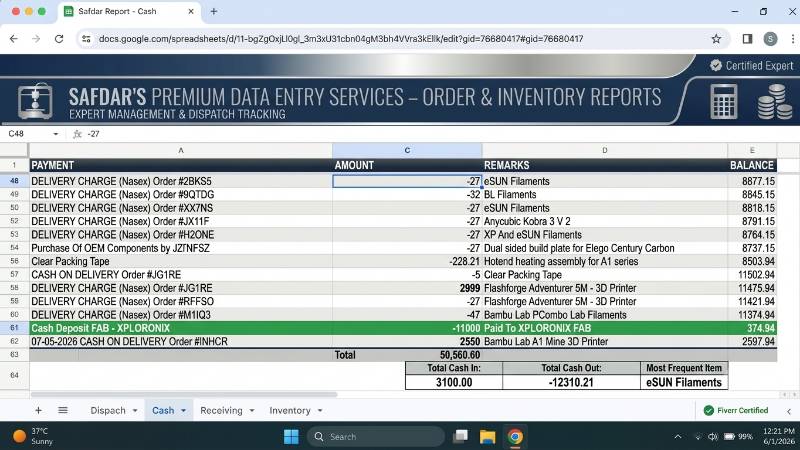Reload the Safdar Report page

click(59, 39)
